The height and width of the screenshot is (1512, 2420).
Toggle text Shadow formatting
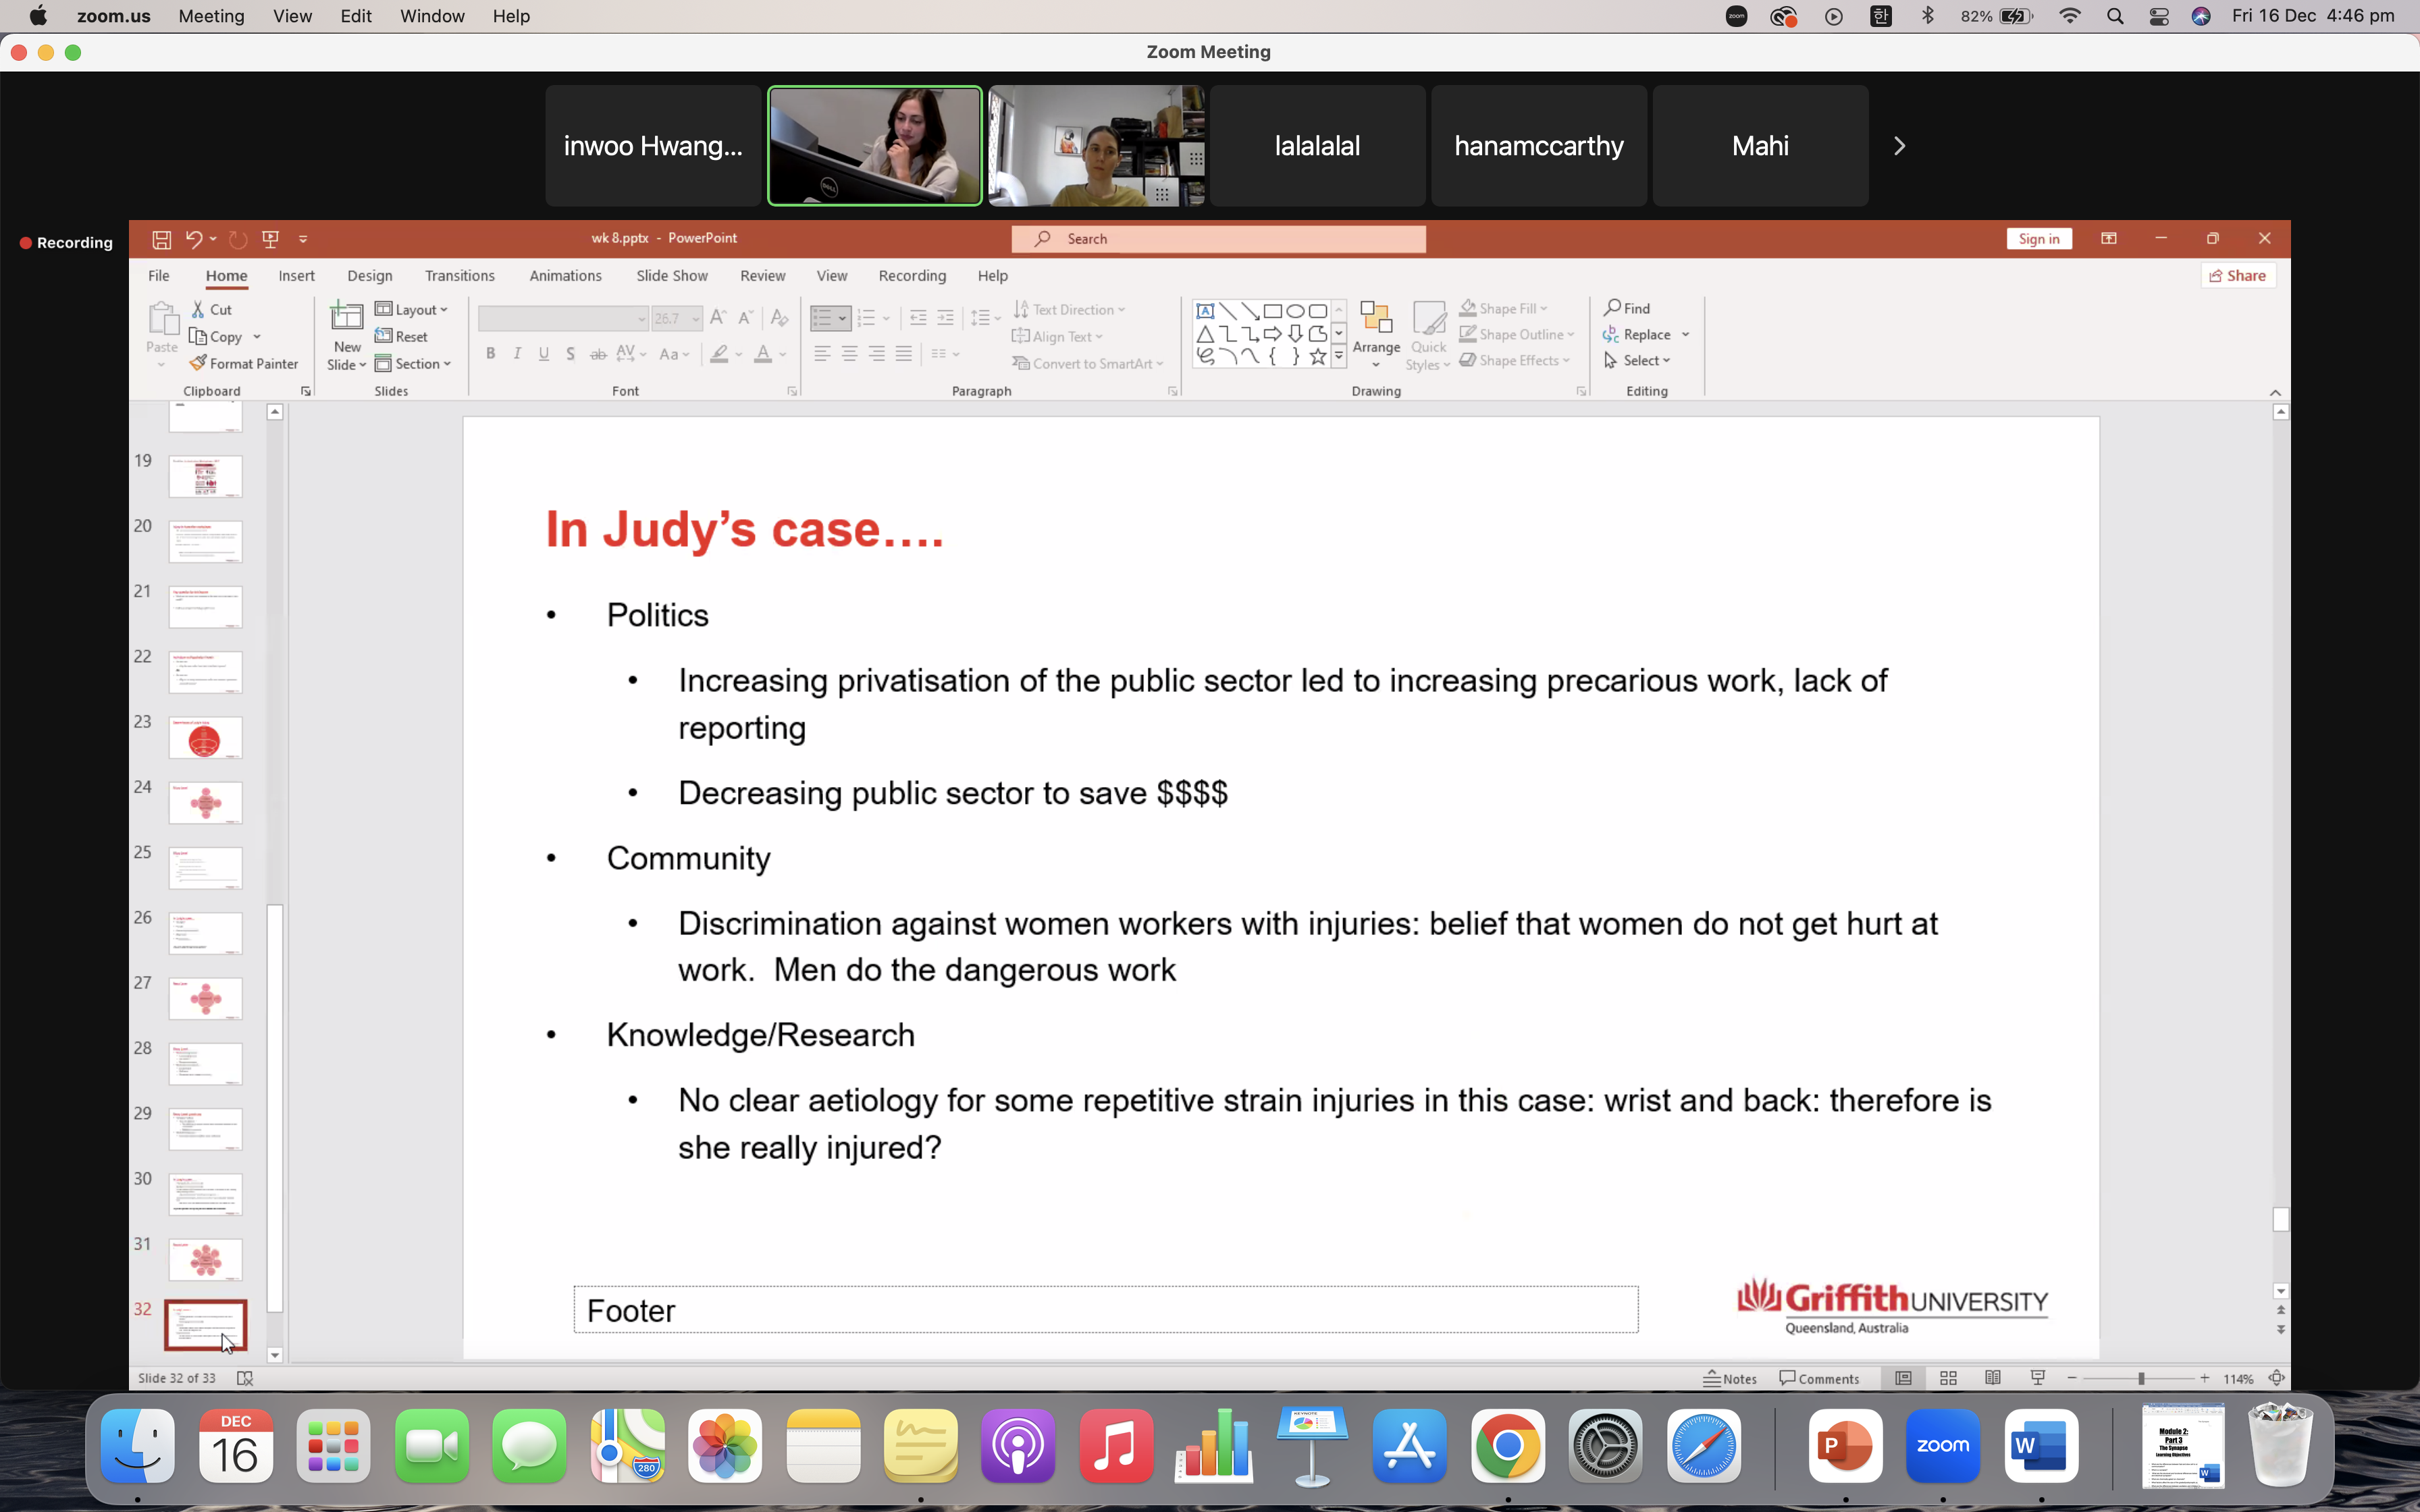pos(570,354)
